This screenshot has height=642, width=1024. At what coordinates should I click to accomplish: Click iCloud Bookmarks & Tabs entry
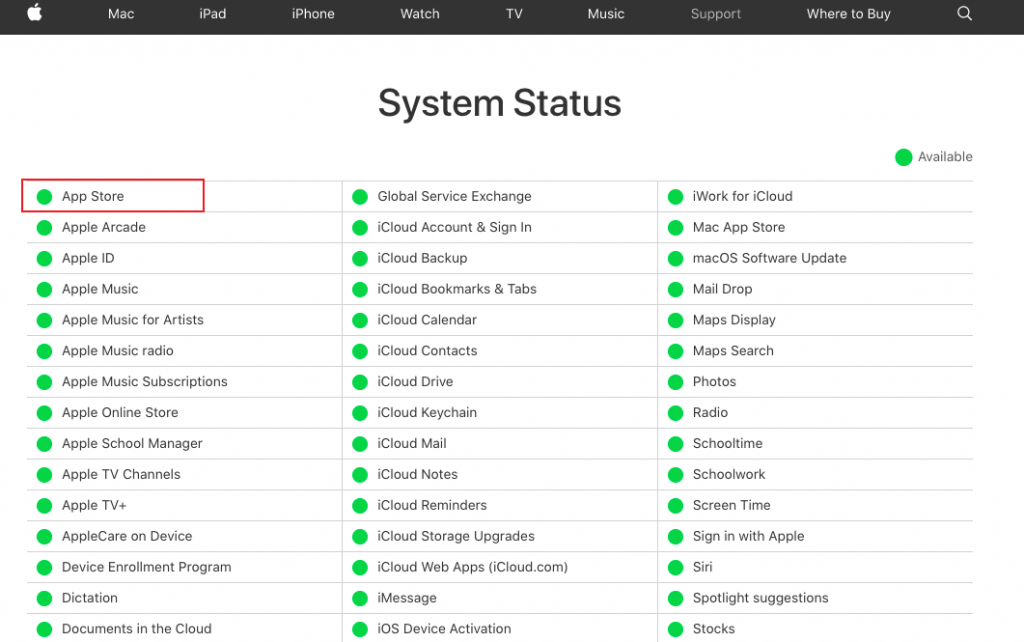point(456,289)
